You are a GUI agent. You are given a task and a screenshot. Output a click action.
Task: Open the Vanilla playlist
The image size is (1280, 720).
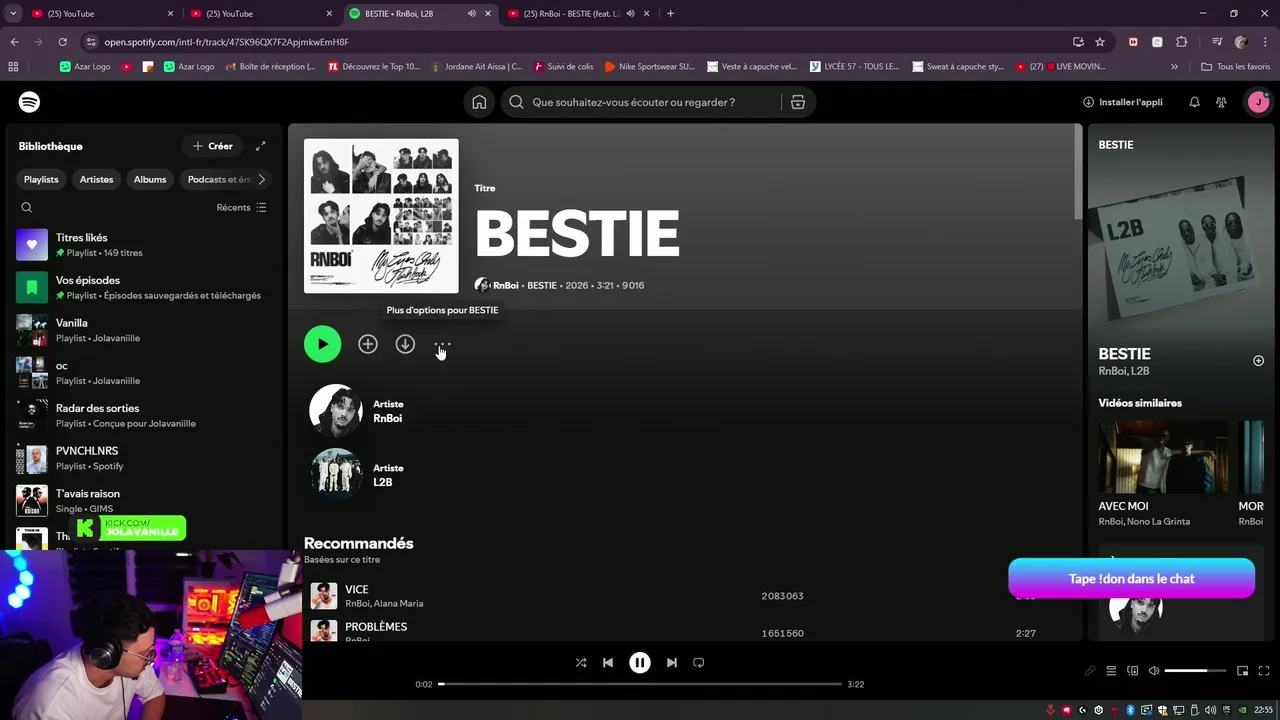(x=145, y=330)
